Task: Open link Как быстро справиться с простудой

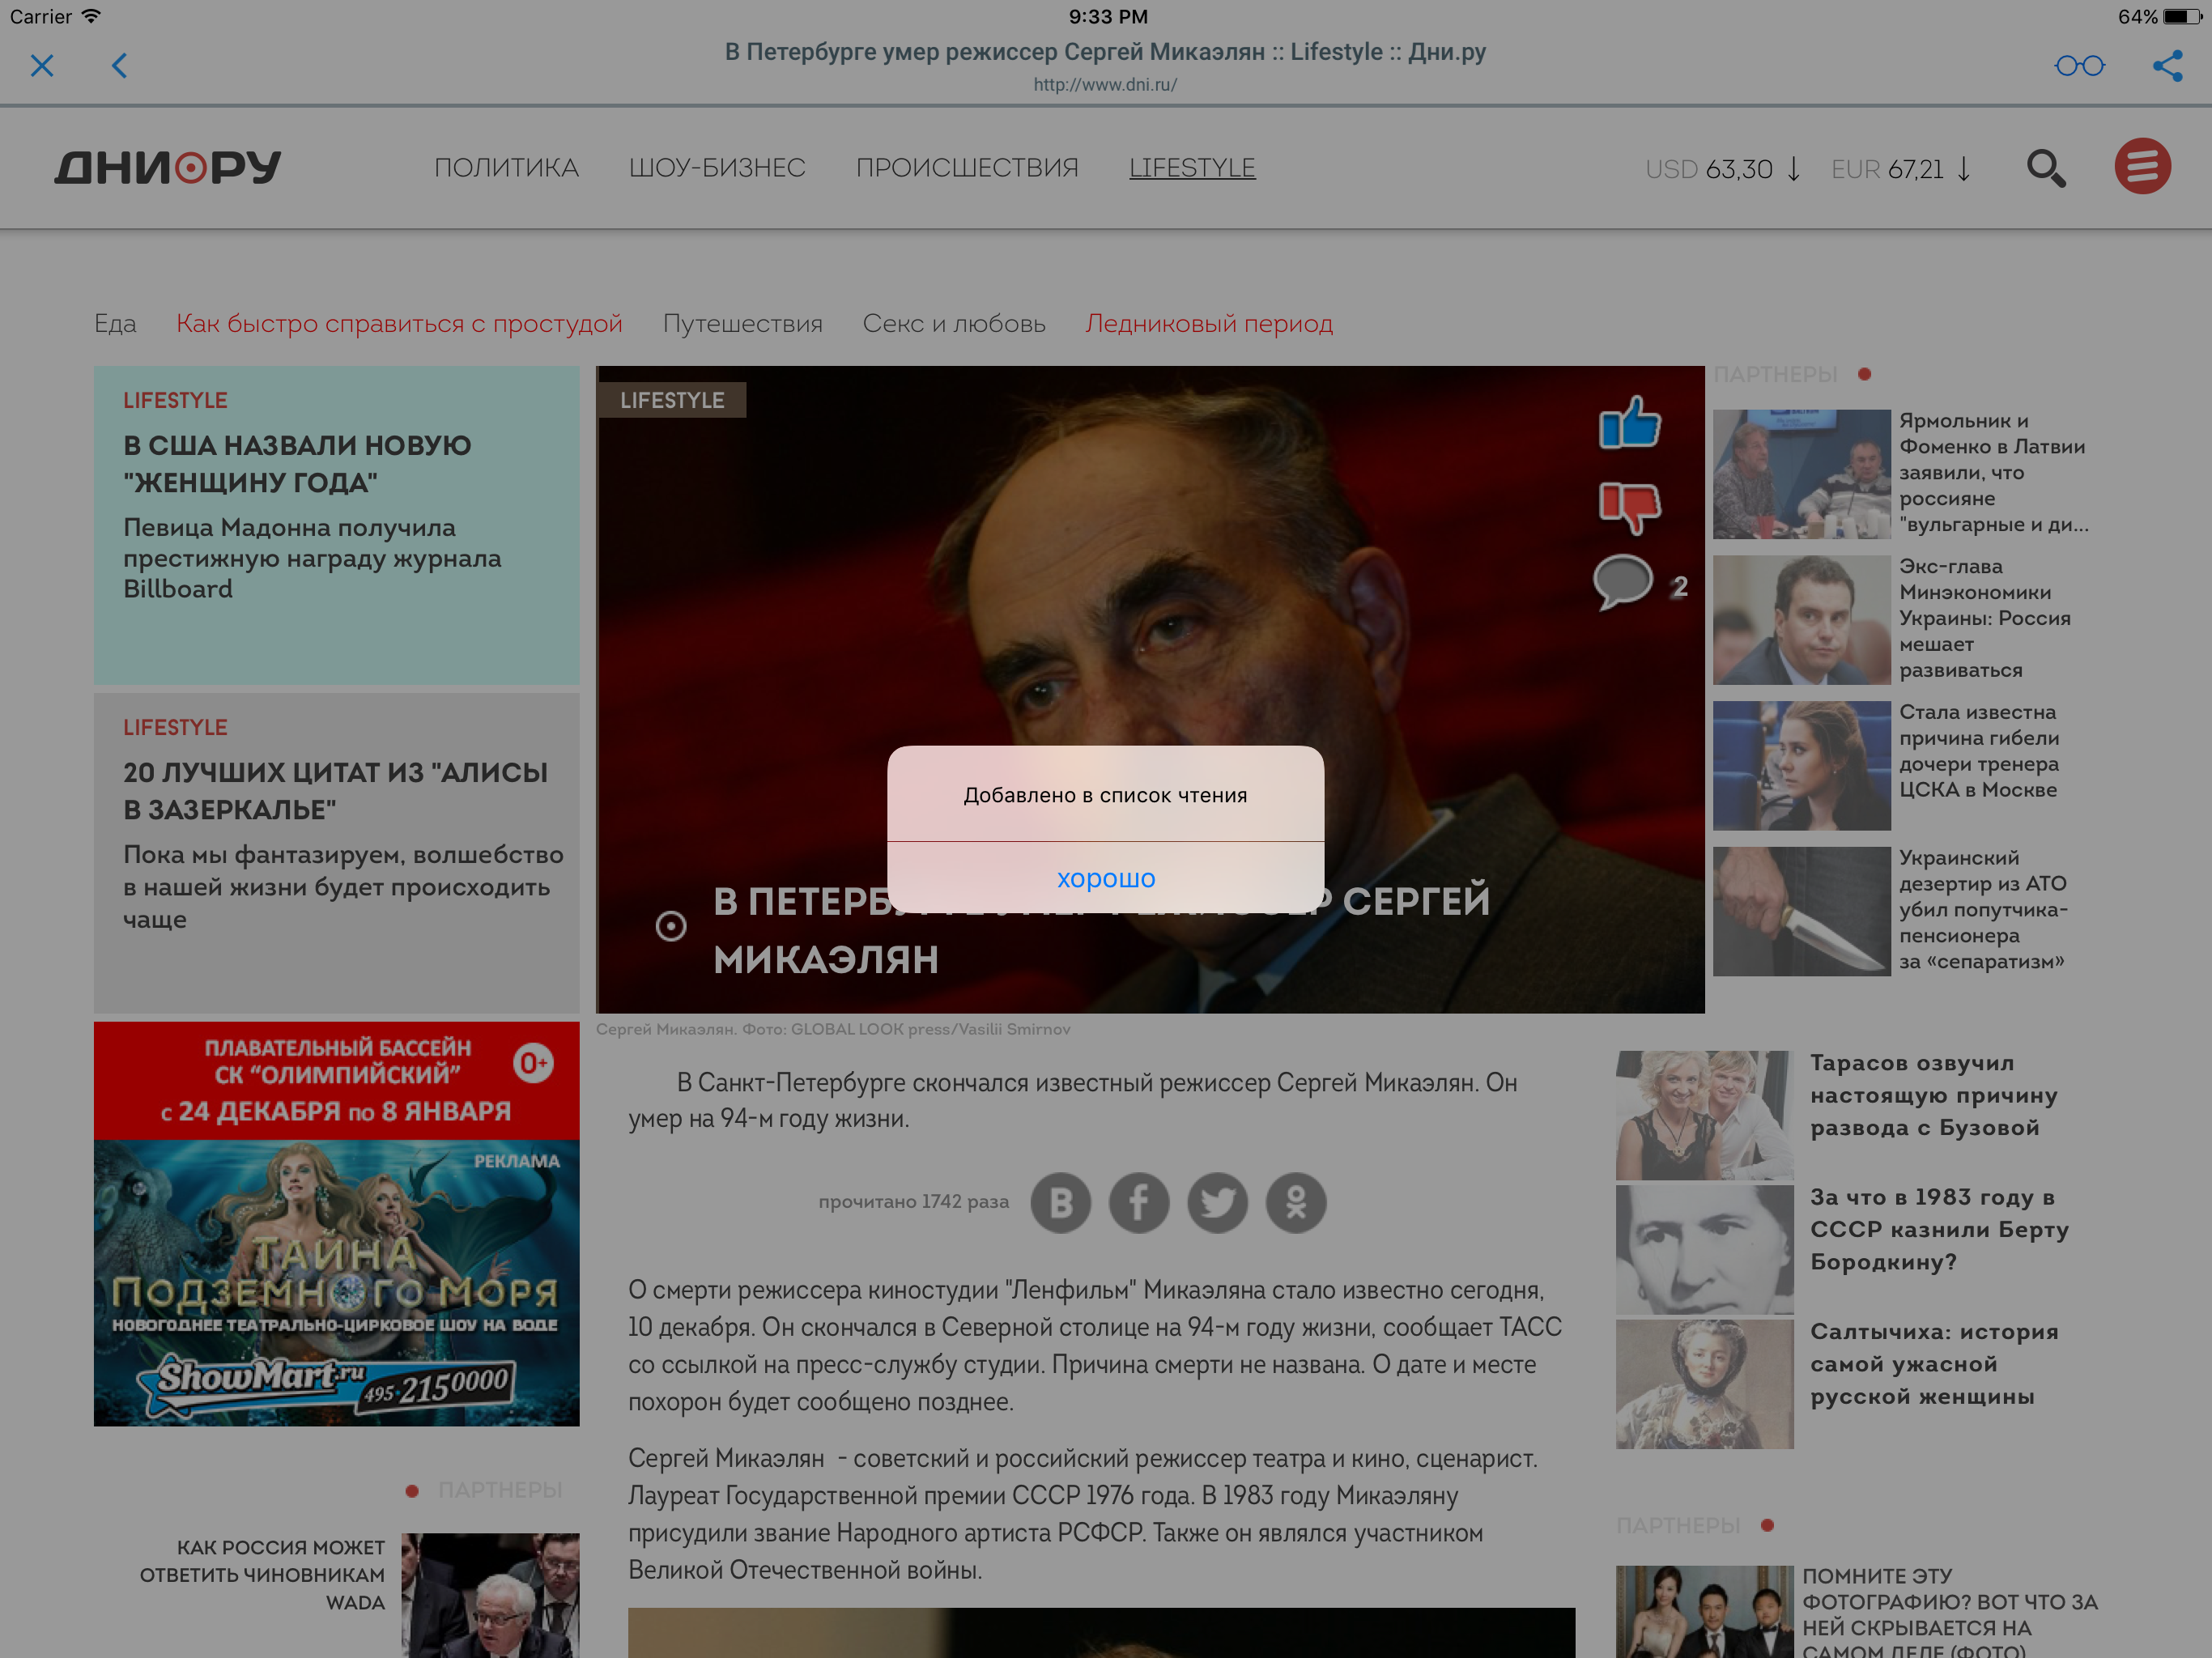Action: coord(399,324)
